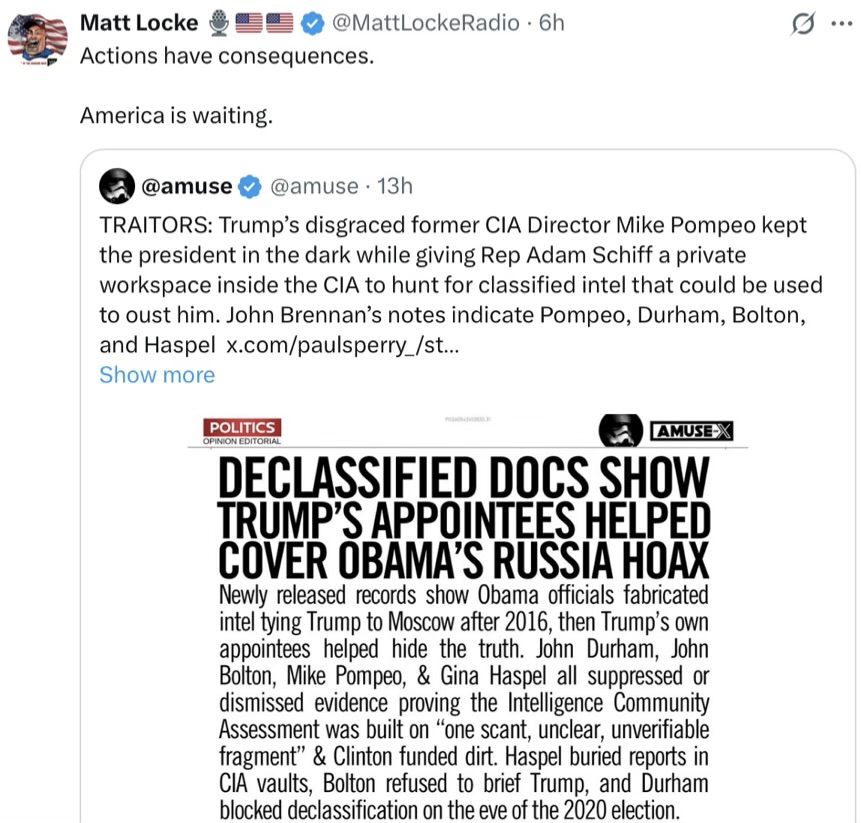Expand quoted post with Show more
The height and width of the screenshot is (823, 861).
(157, 375)
